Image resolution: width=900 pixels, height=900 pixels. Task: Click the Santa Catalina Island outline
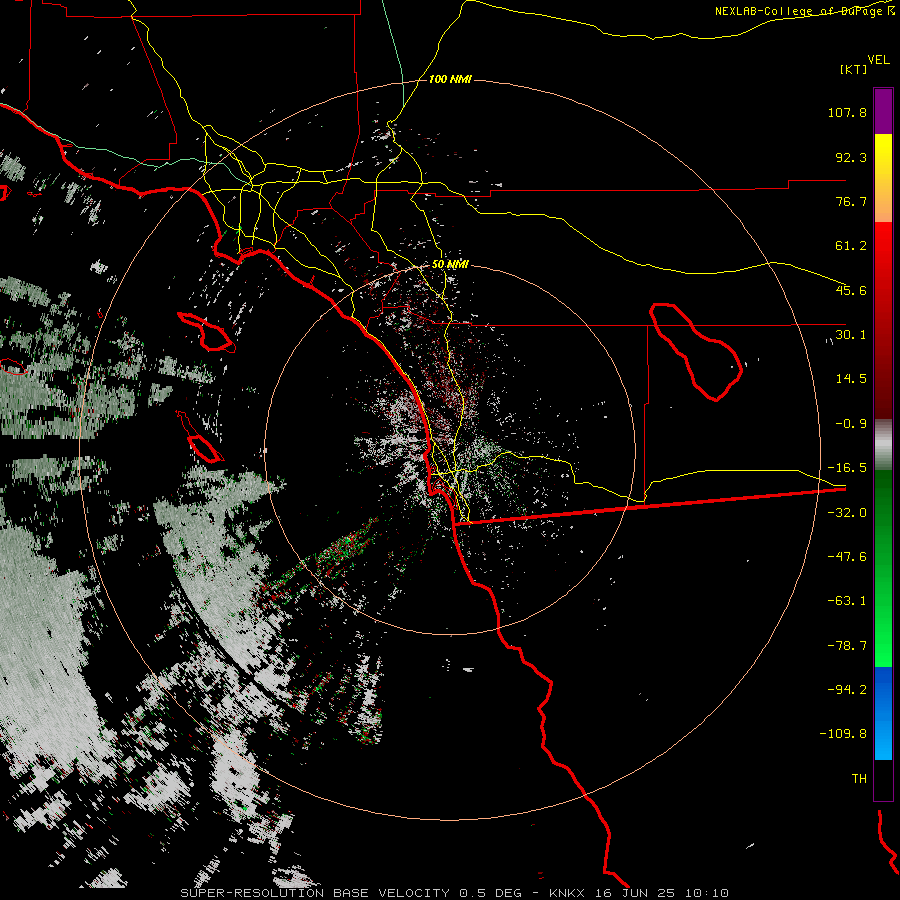click(x=207, y=332)
